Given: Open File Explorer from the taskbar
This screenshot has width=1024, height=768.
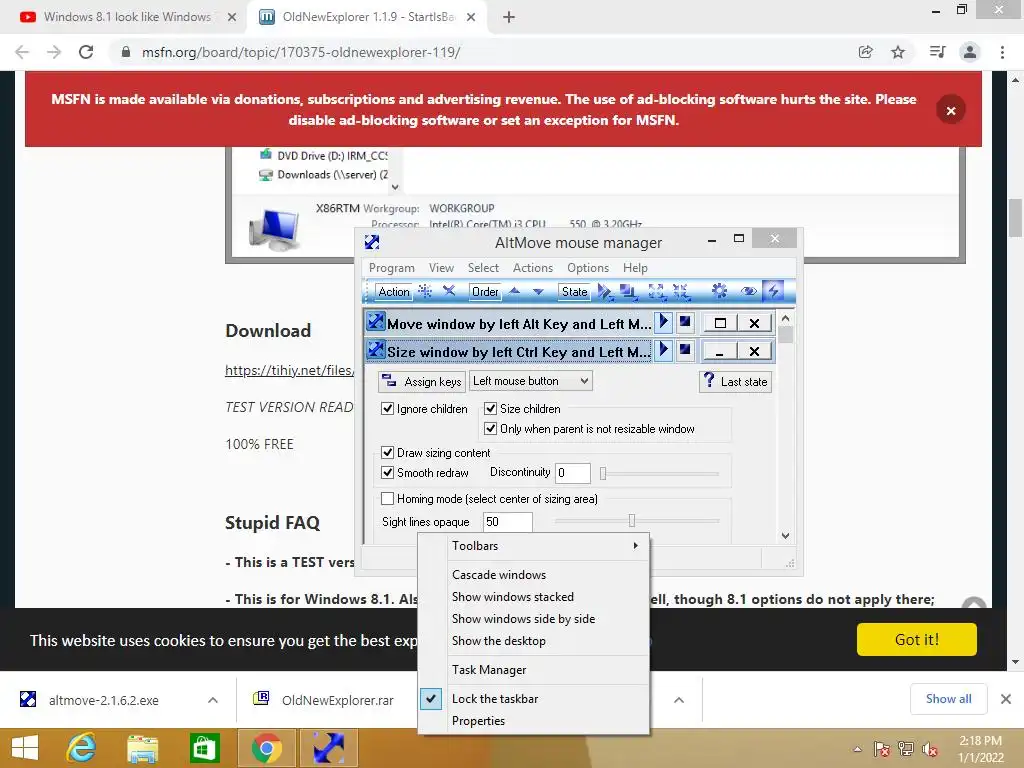Looking at the screenshot, I should [142, 748].
